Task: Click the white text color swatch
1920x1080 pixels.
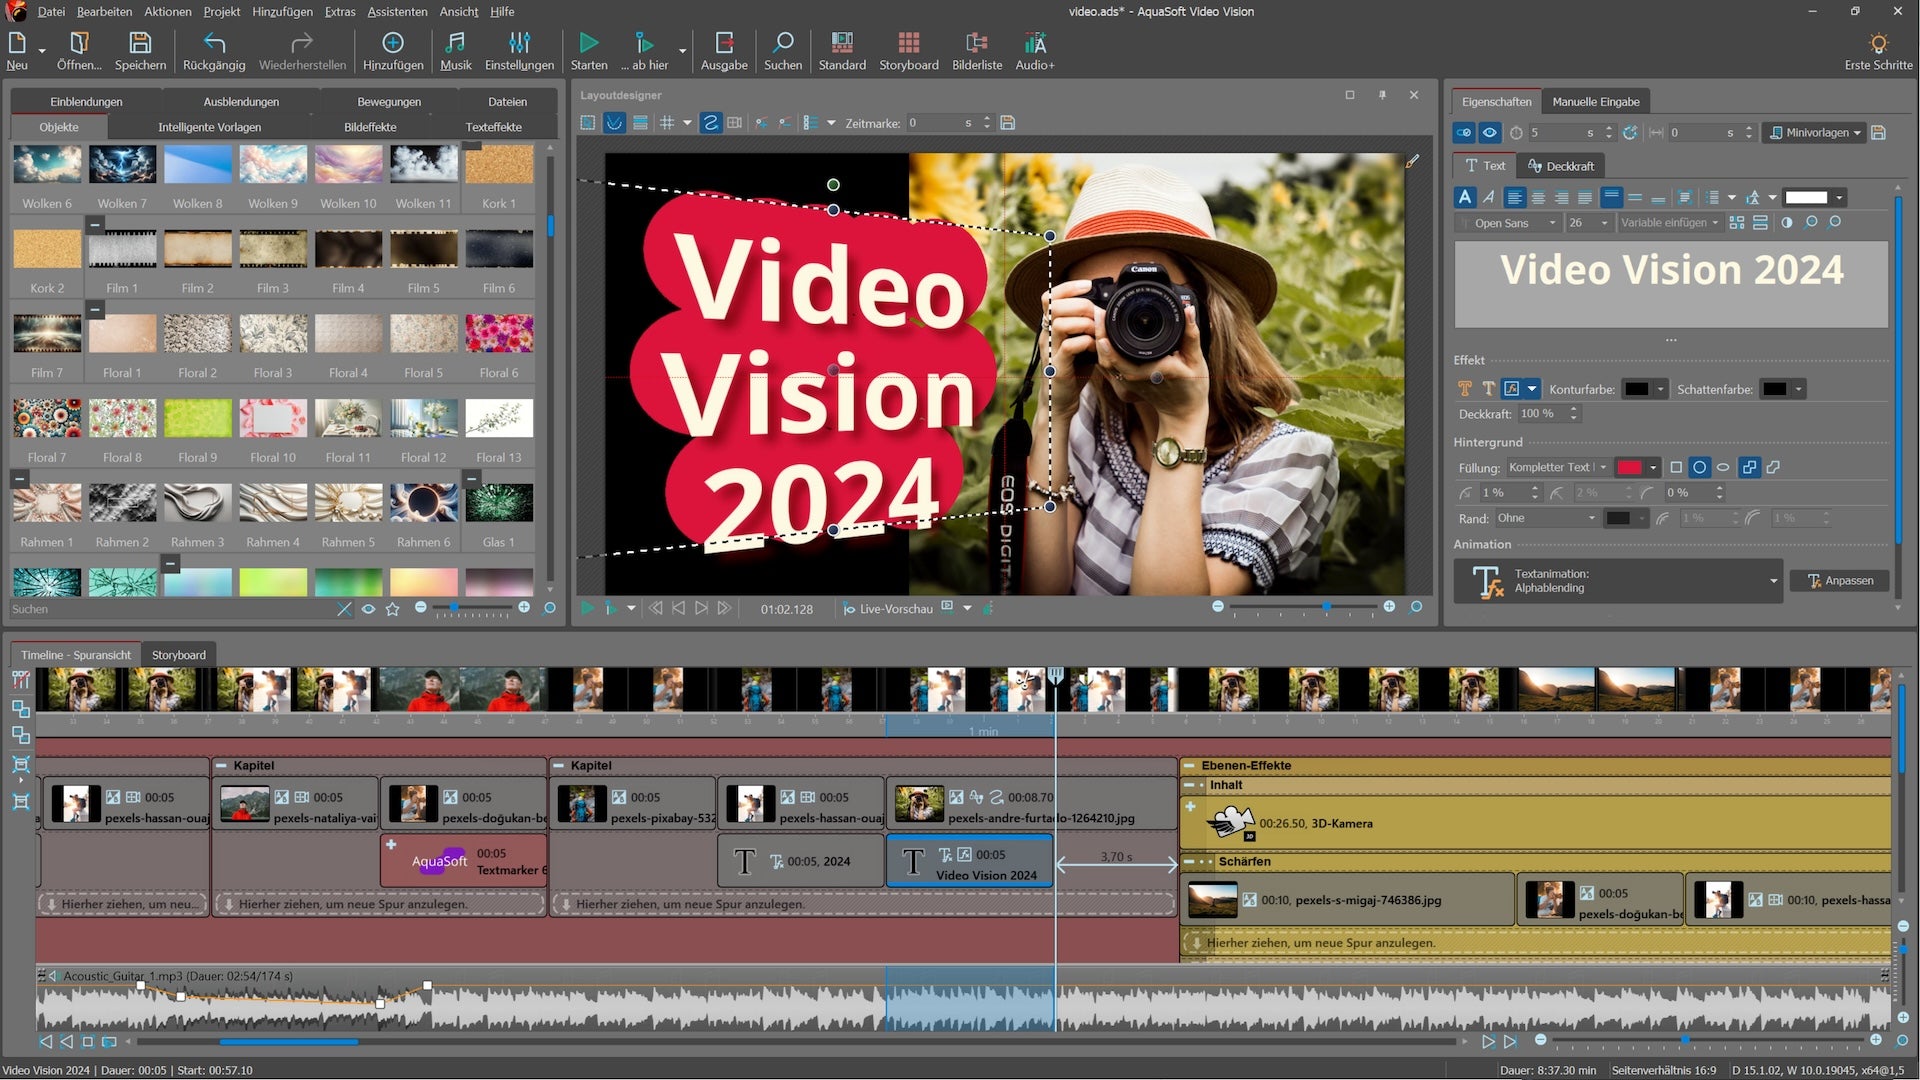Action: click(x=1806, y=197)
